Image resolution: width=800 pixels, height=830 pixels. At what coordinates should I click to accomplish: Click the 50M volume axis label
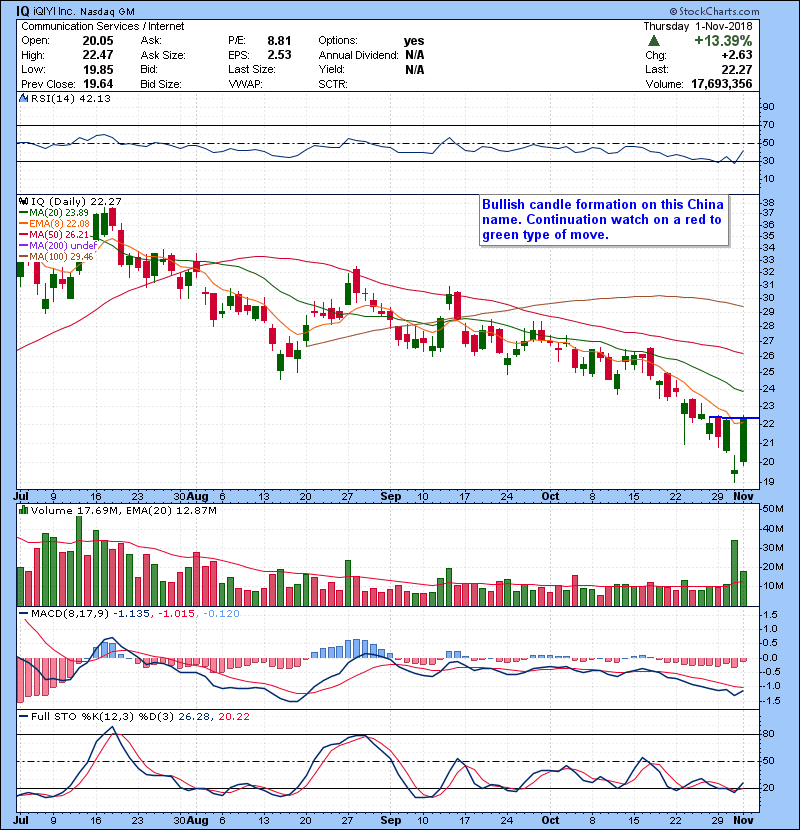pos(772,509)
